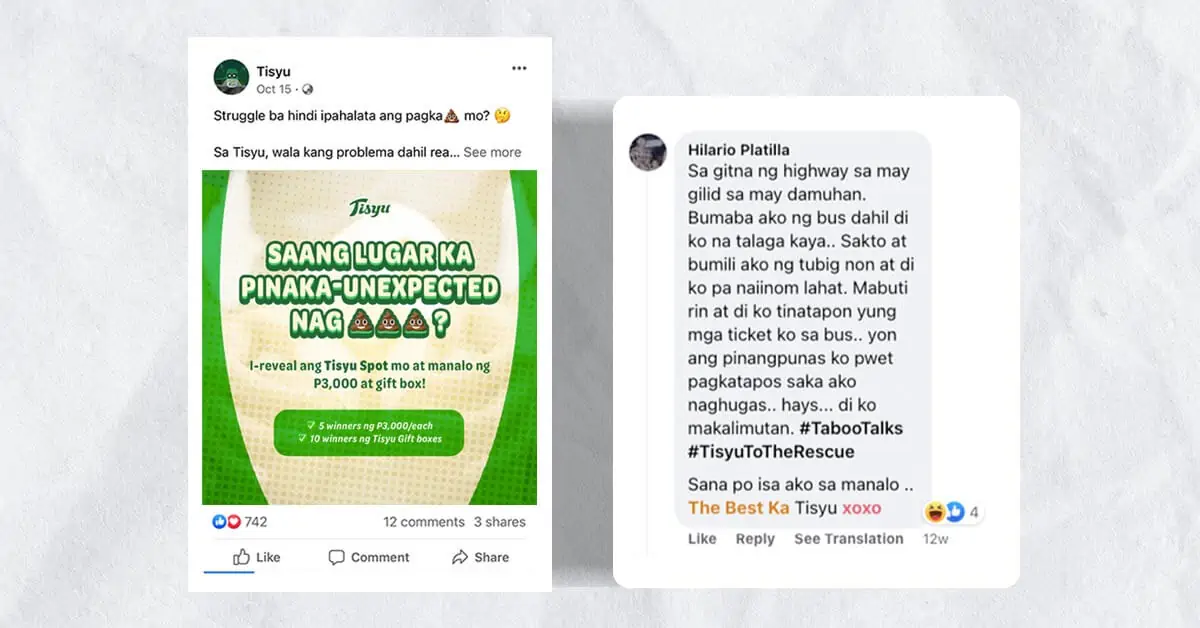The width and height of the screenshot is (1200, 628).
Task: Open the 12 comments list
Action: tap(424, 521)
